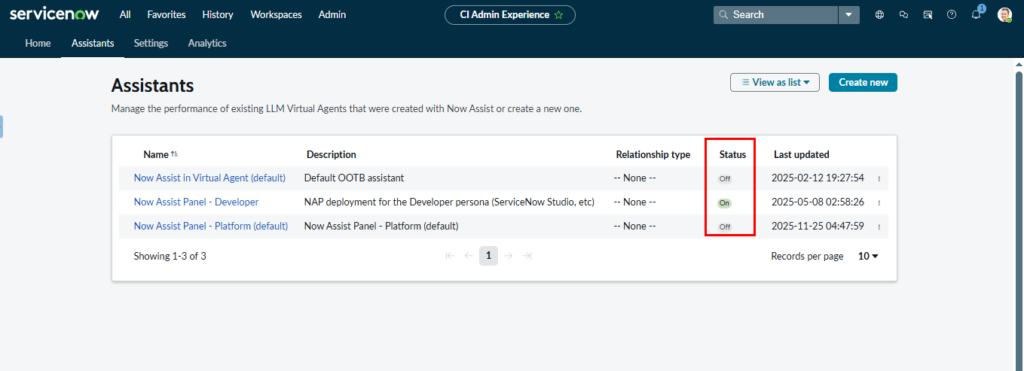Open the All menu
1024x371 pixels.
pos(125,14)
